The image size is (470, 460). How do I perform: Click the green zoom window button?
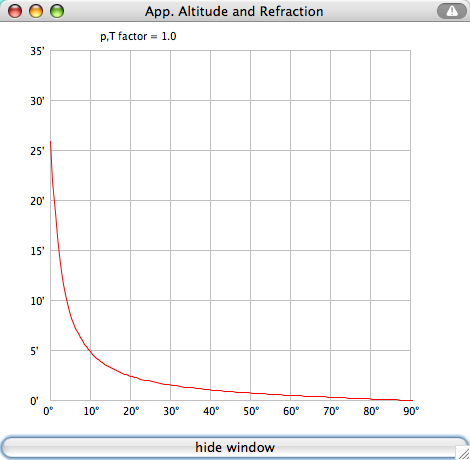click(x=57, y=11)
